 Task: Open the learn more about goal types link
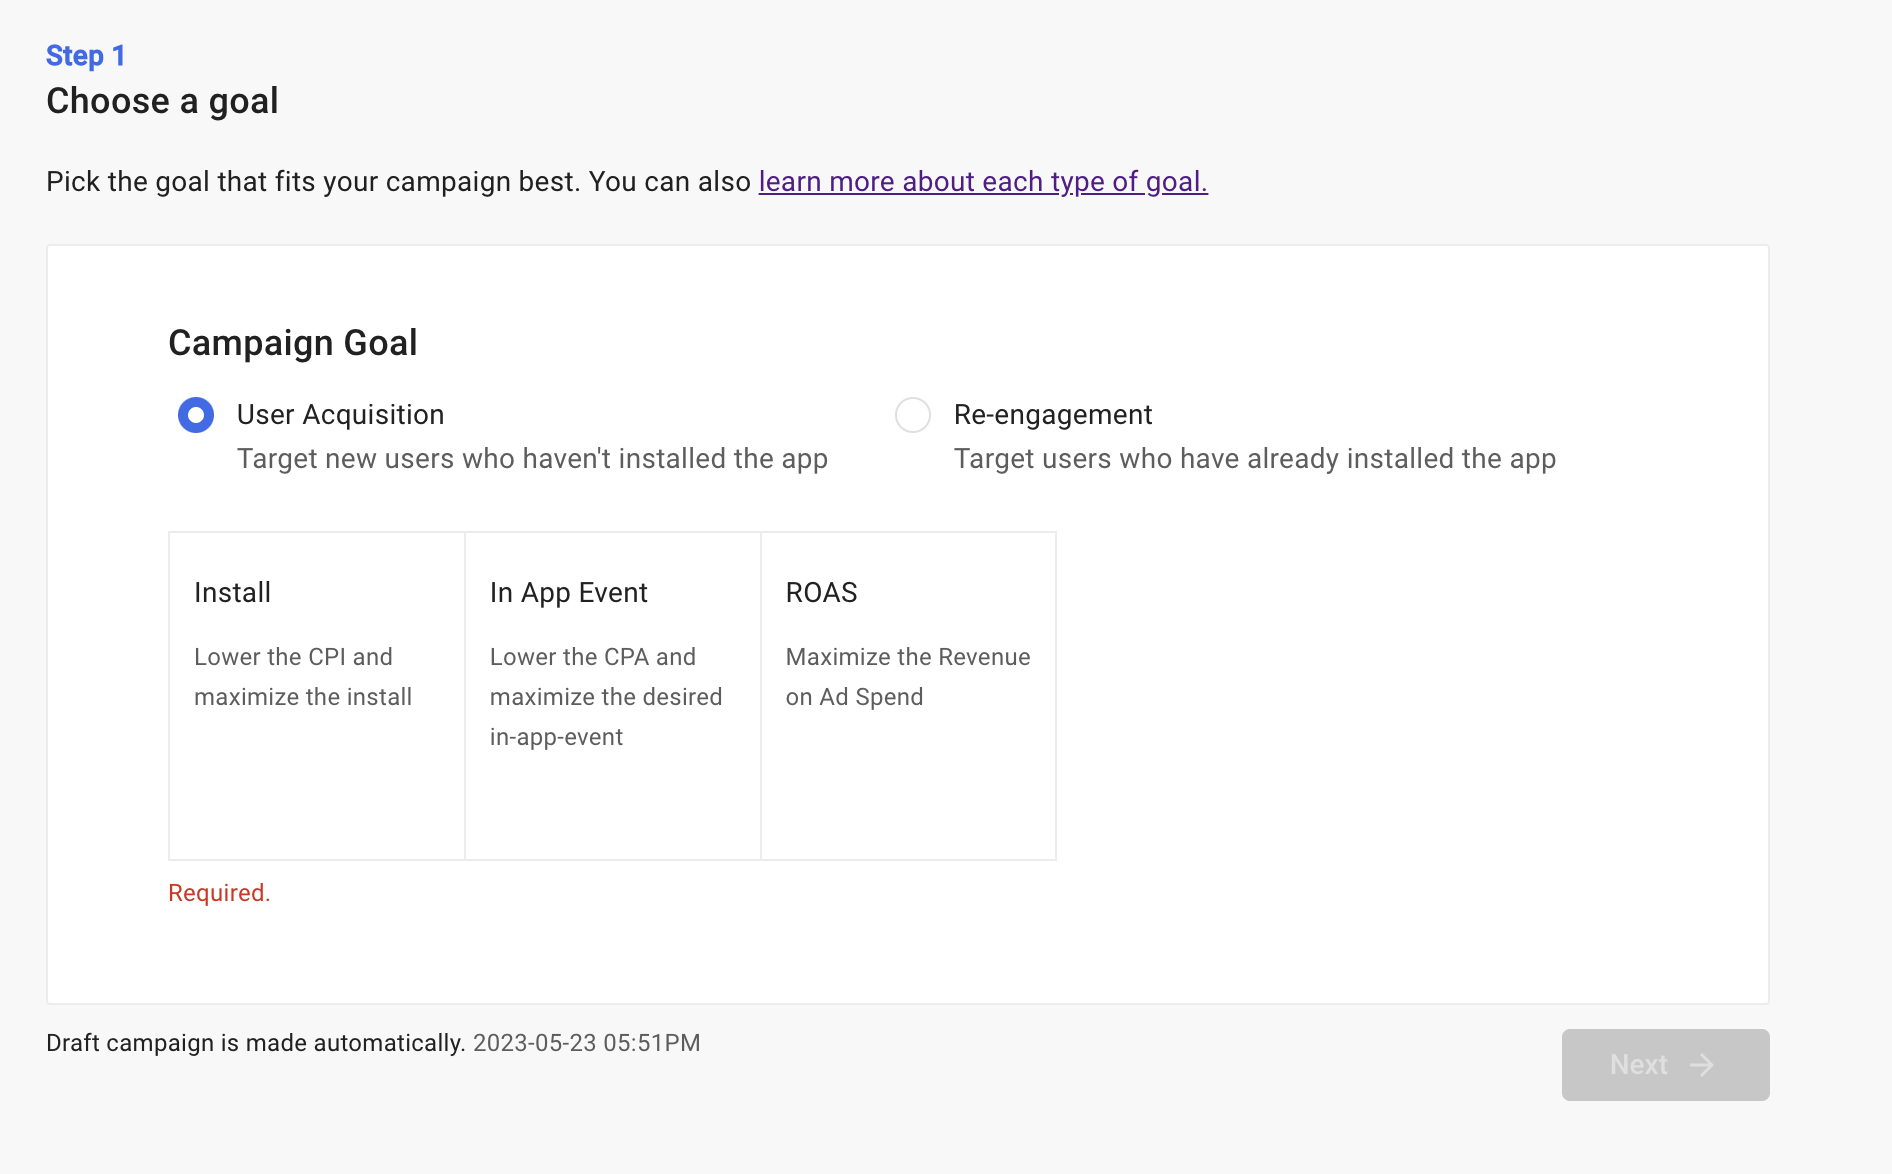pyautogui.click(x=982, y=182)
